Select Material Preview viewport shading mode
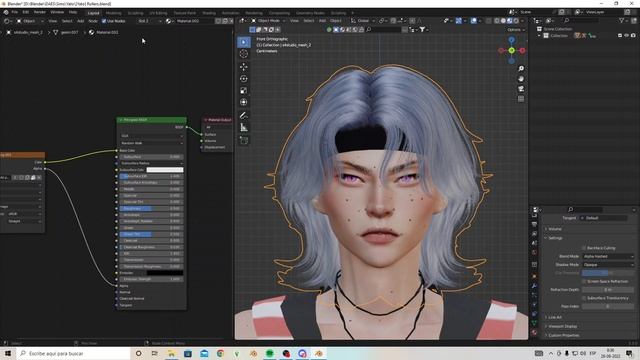640x360 pixels. click(x=509, y=20)
